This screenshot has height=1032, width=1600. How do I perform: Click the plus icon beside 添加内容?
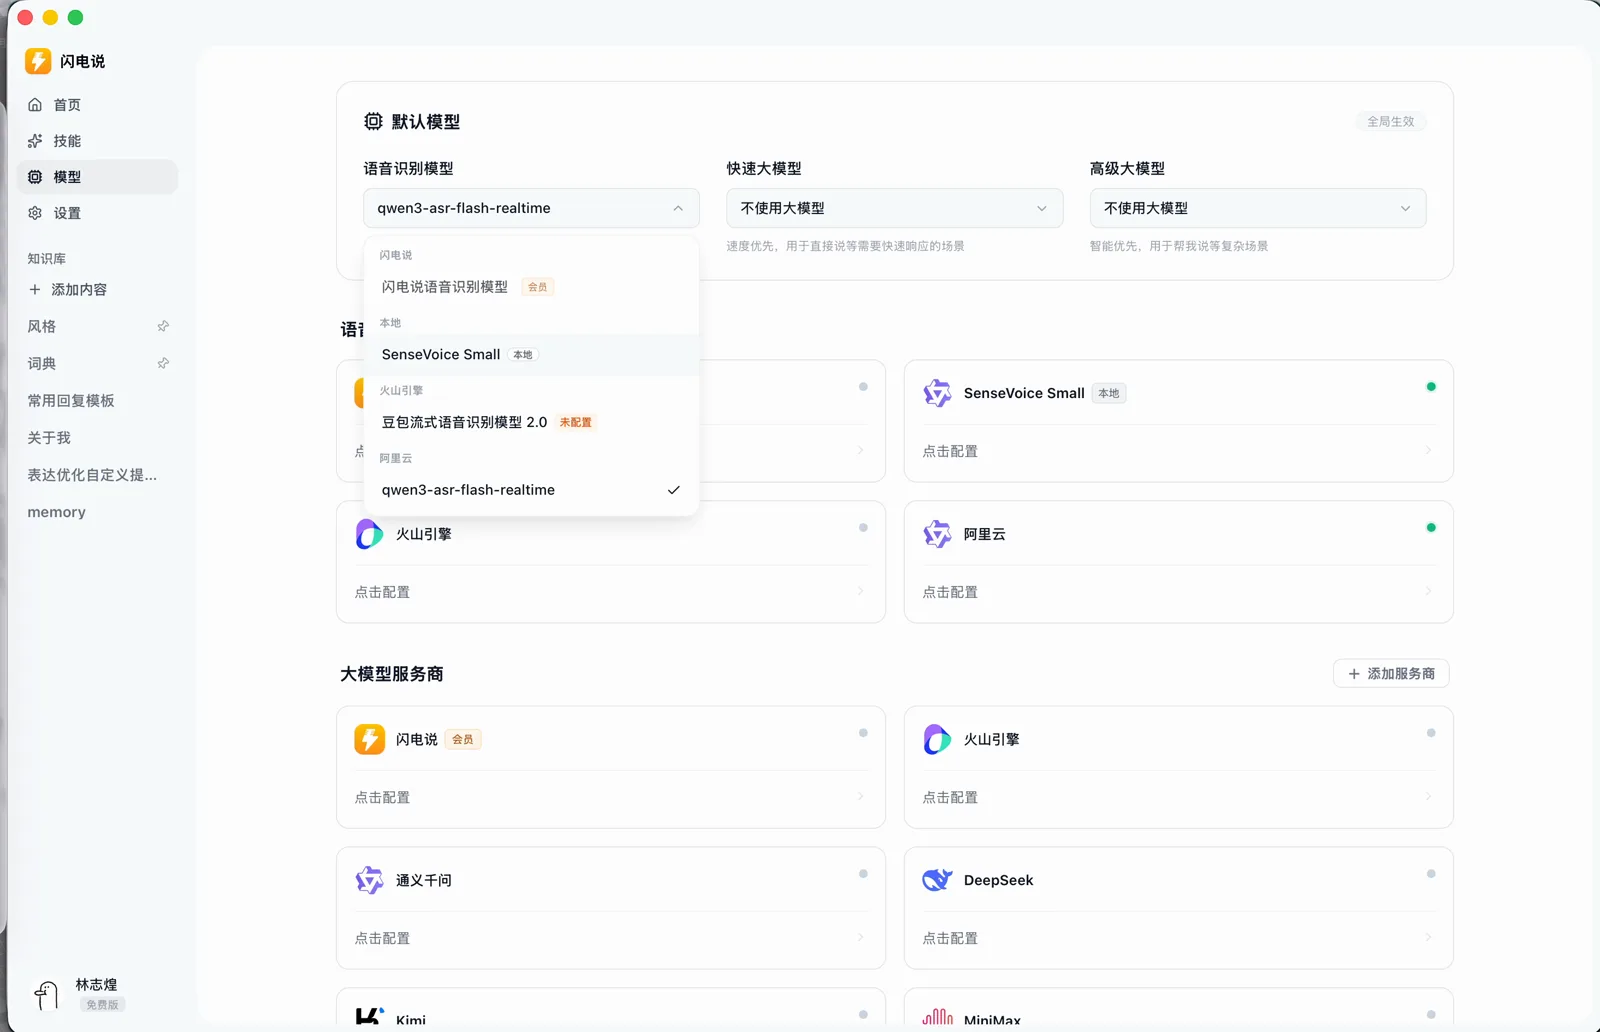click(x=35, y=289)
